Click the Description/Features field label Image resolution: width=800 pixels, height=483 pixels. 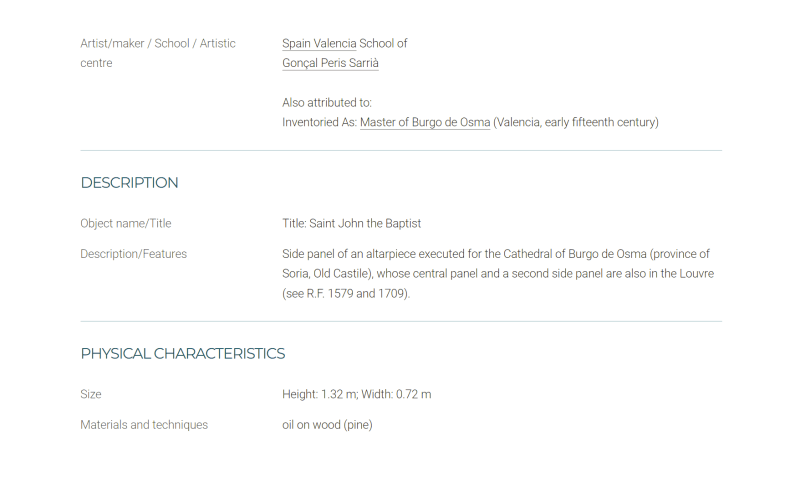click(133, 254)
